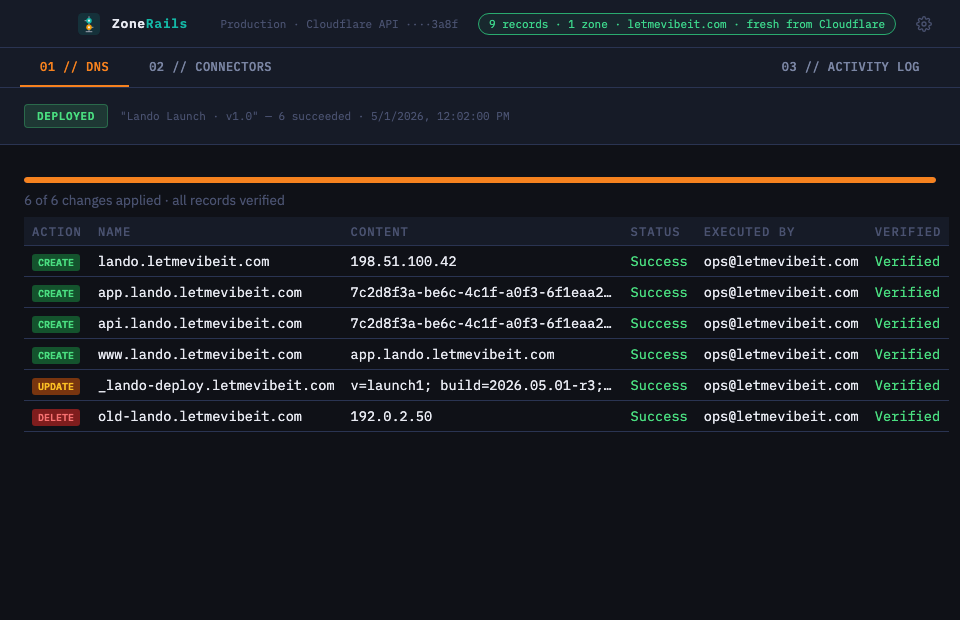Click the v=launch1 build content cell
The width and height of the screenshot is (960, 620).
tap(481, 386)
